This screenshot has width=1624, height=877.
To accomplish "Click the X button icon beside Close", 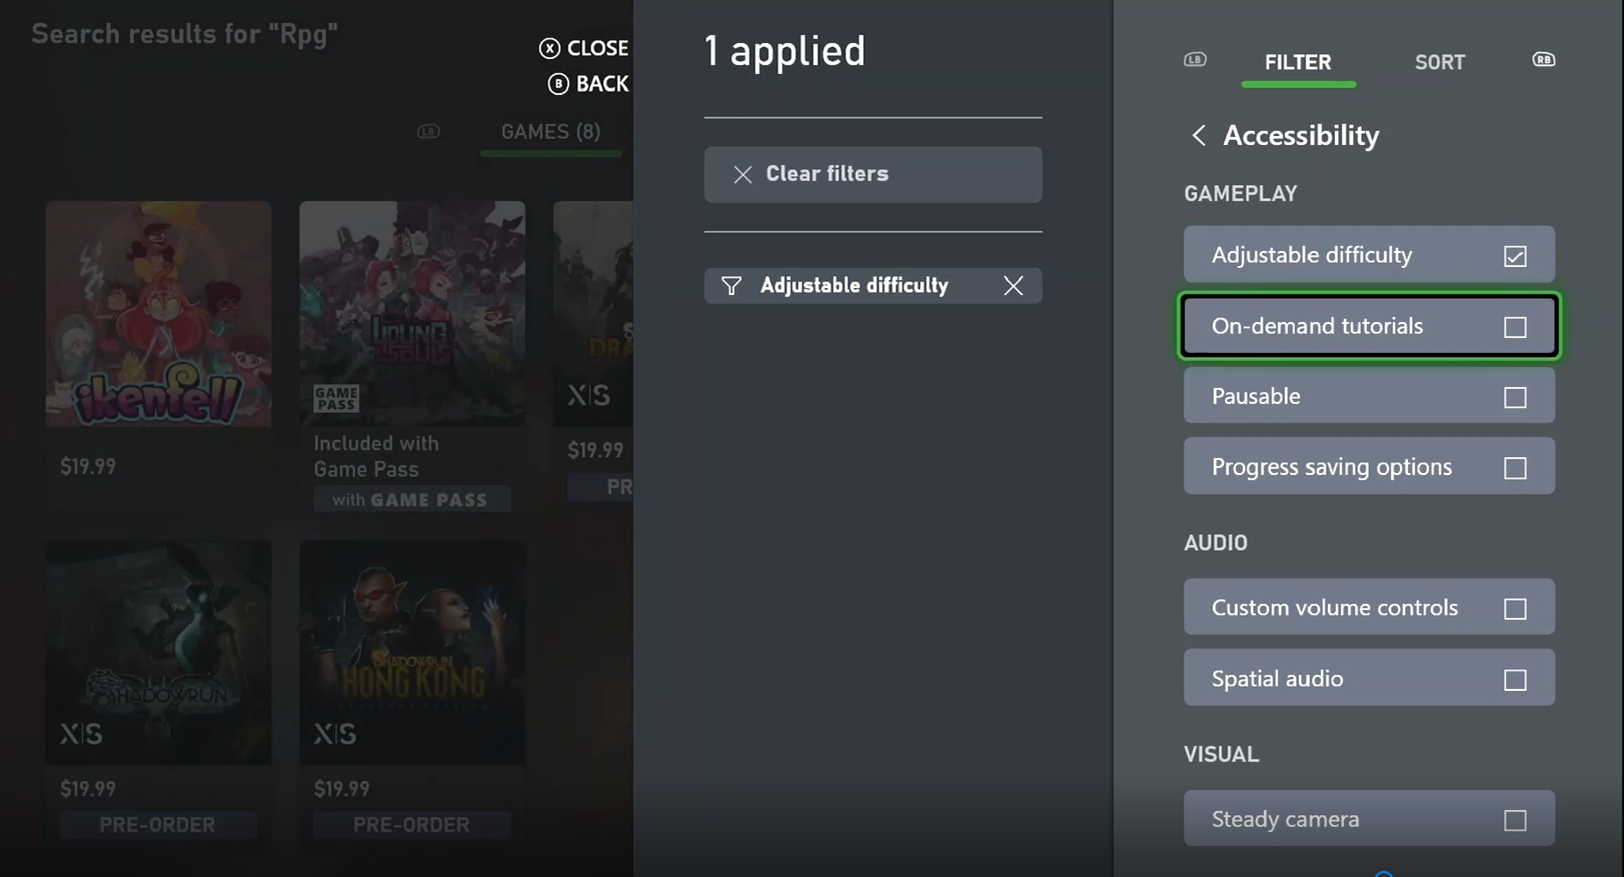I will [550, 48].
